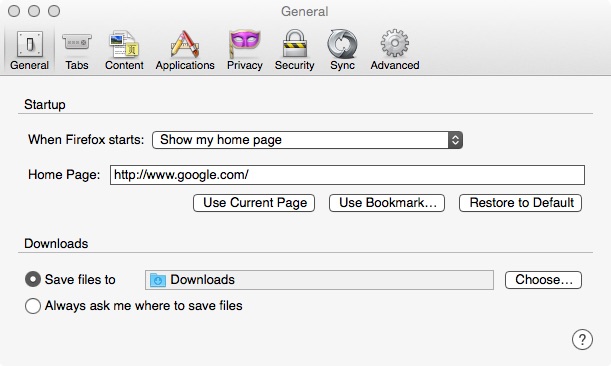
Task: Click the help question mark button
Action: [x=582, y=339]
